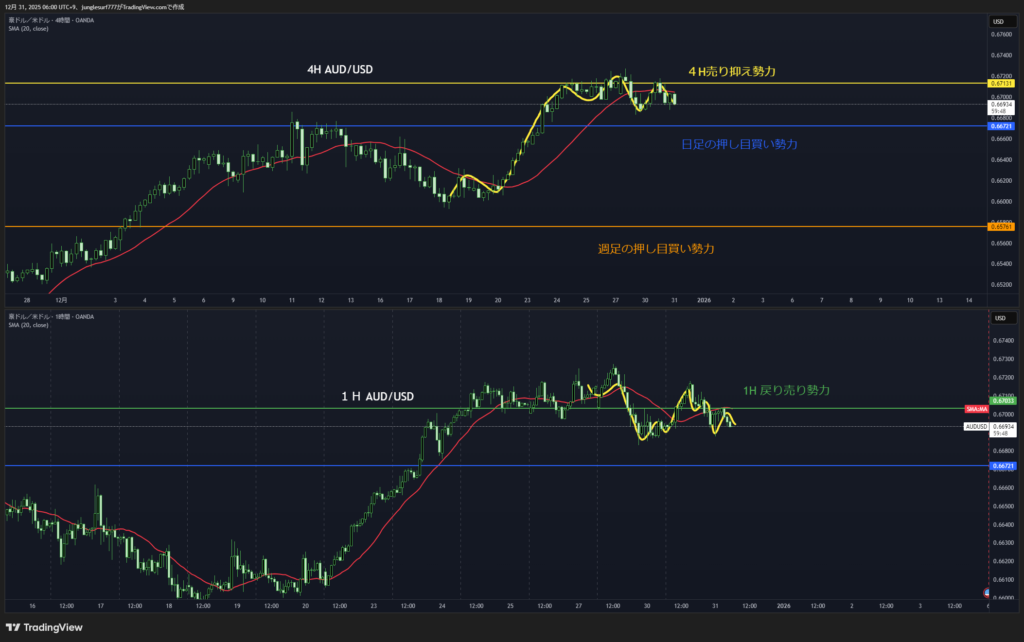Select the "4H AUD/USD" text annotation

point(342,71)
